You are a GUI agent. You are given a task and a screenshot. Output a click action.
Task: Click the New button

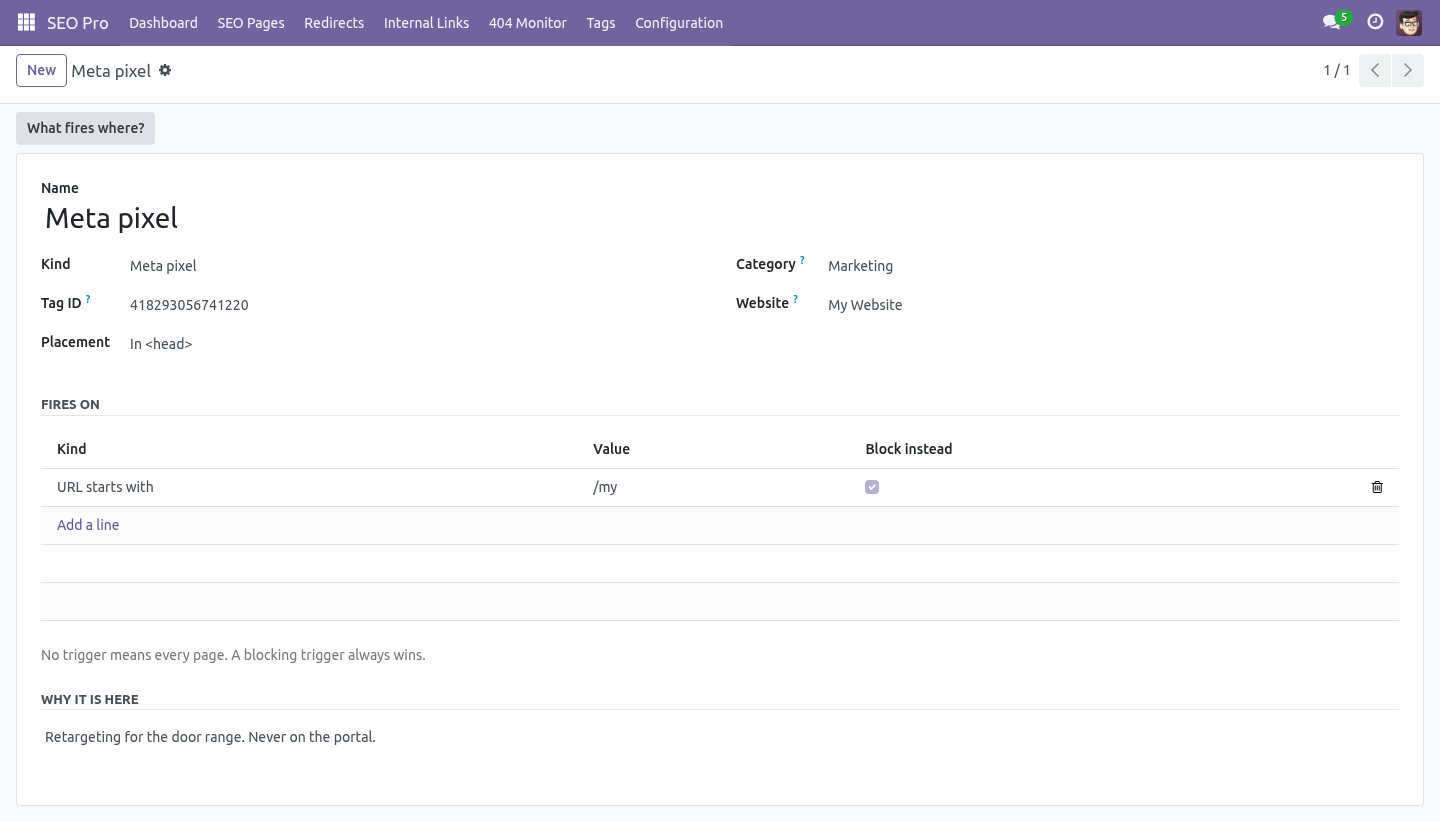[41, 70]
